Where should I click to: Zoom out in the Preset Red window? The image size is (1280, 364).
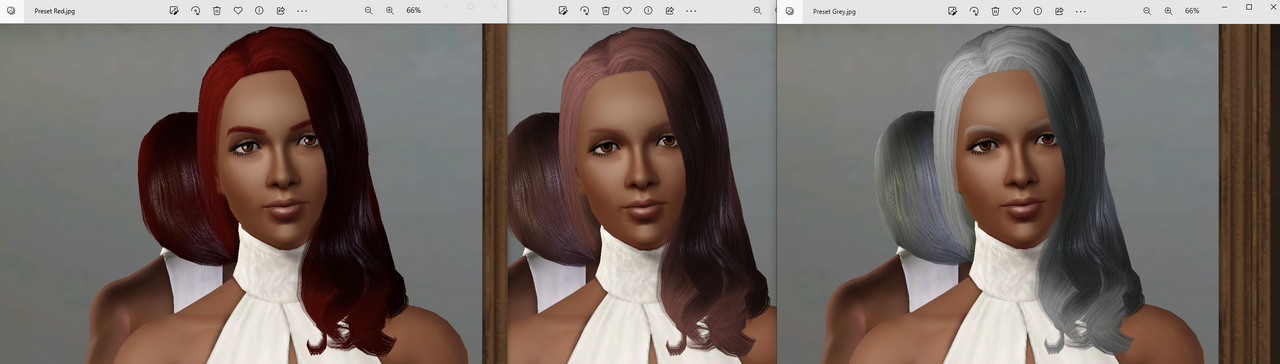(368, 10)
